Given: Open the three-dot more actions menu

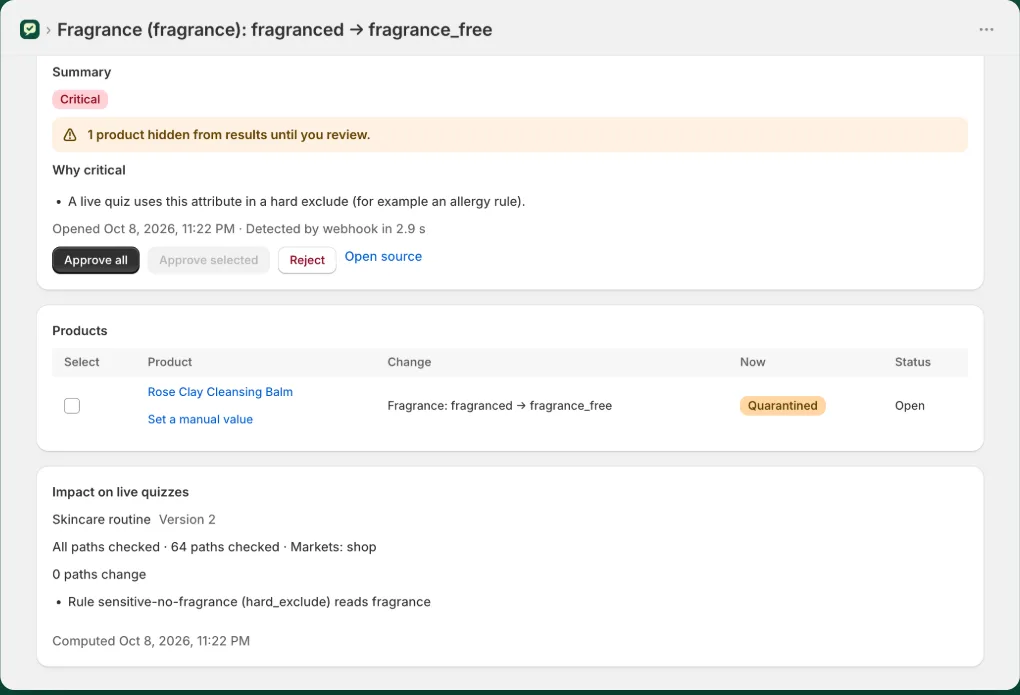Looking at the screenshot, I should coord(986,29).
